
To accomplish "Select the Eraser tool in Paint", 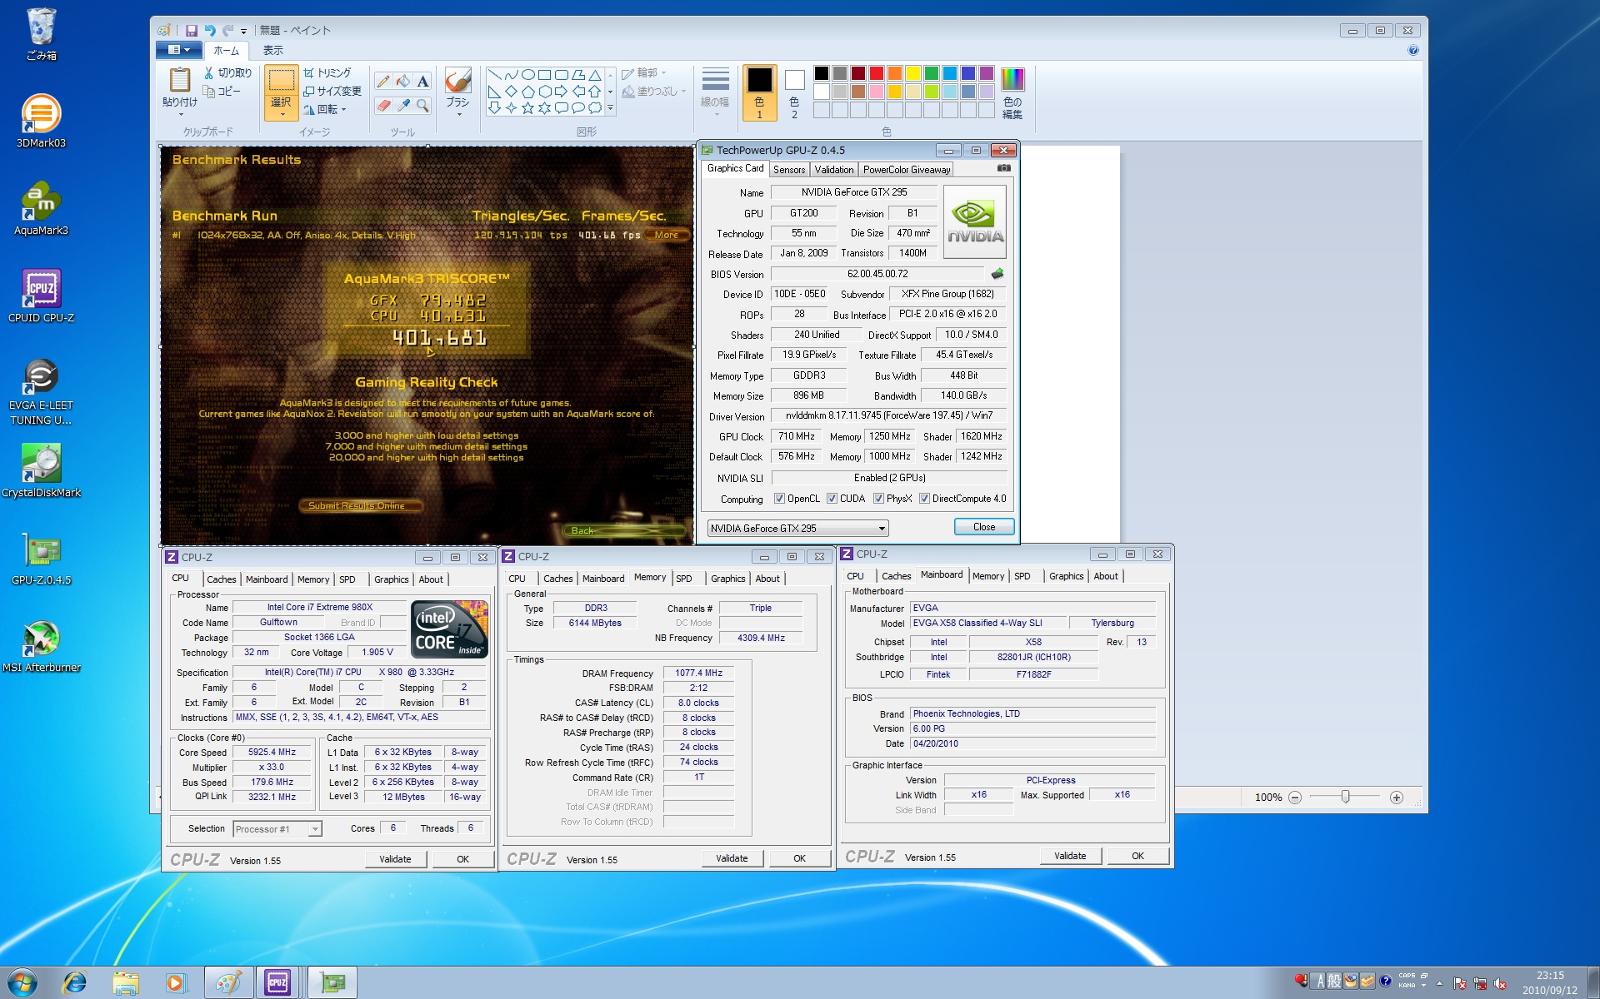I will tap(382, 105).
